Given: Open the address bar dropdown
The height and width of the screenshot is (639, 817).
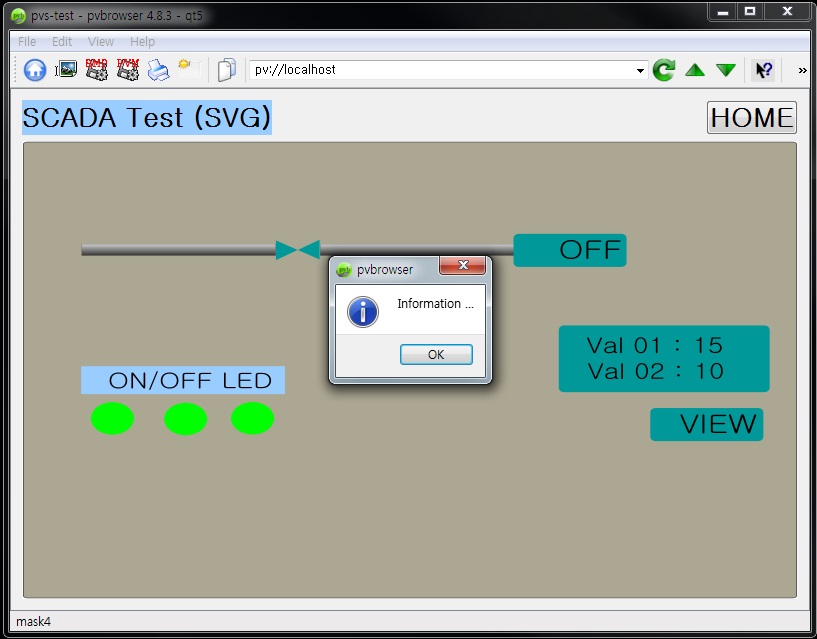Looking at the screenshot, I should click(640, 70).
